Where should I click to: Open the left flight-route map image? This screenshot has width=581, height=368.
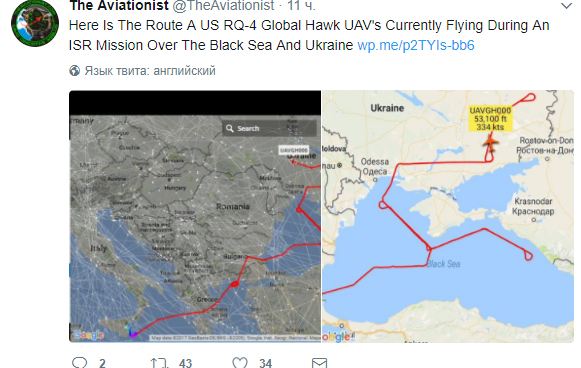[195, 216]
